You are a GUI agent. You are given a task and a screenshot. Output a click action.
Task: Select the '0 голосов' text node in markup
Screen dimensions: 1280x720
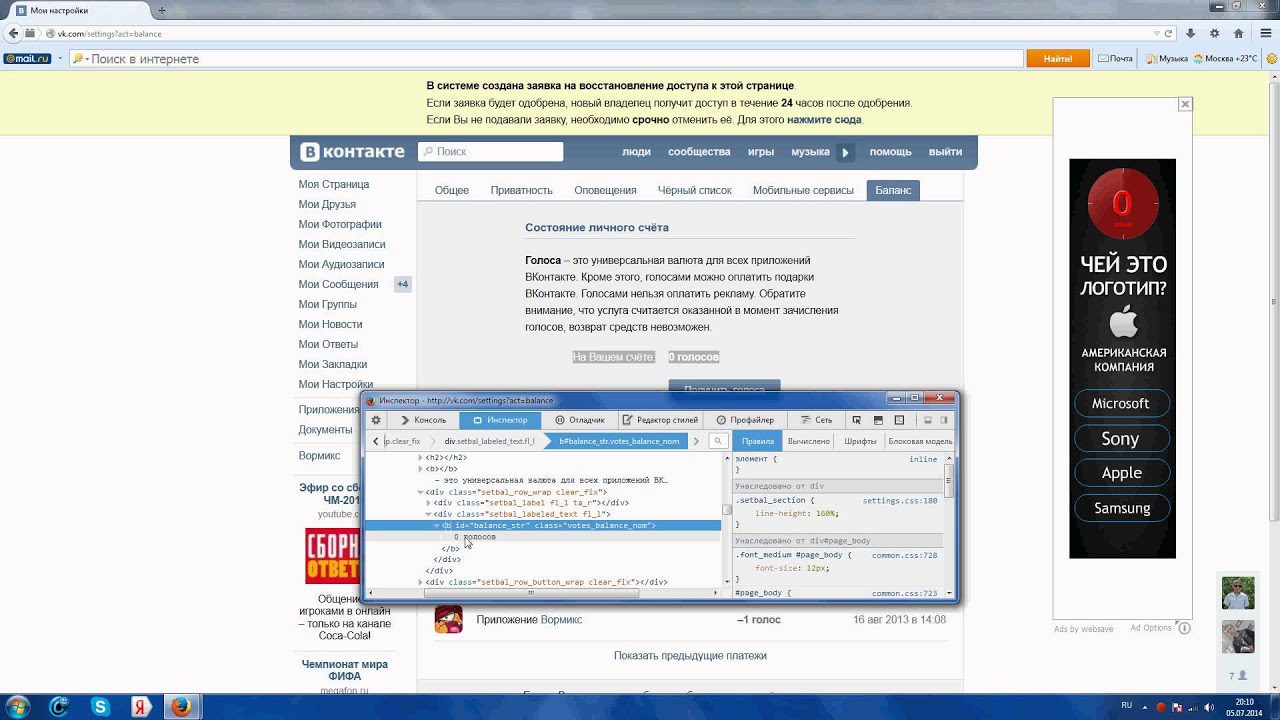[474, 537]
